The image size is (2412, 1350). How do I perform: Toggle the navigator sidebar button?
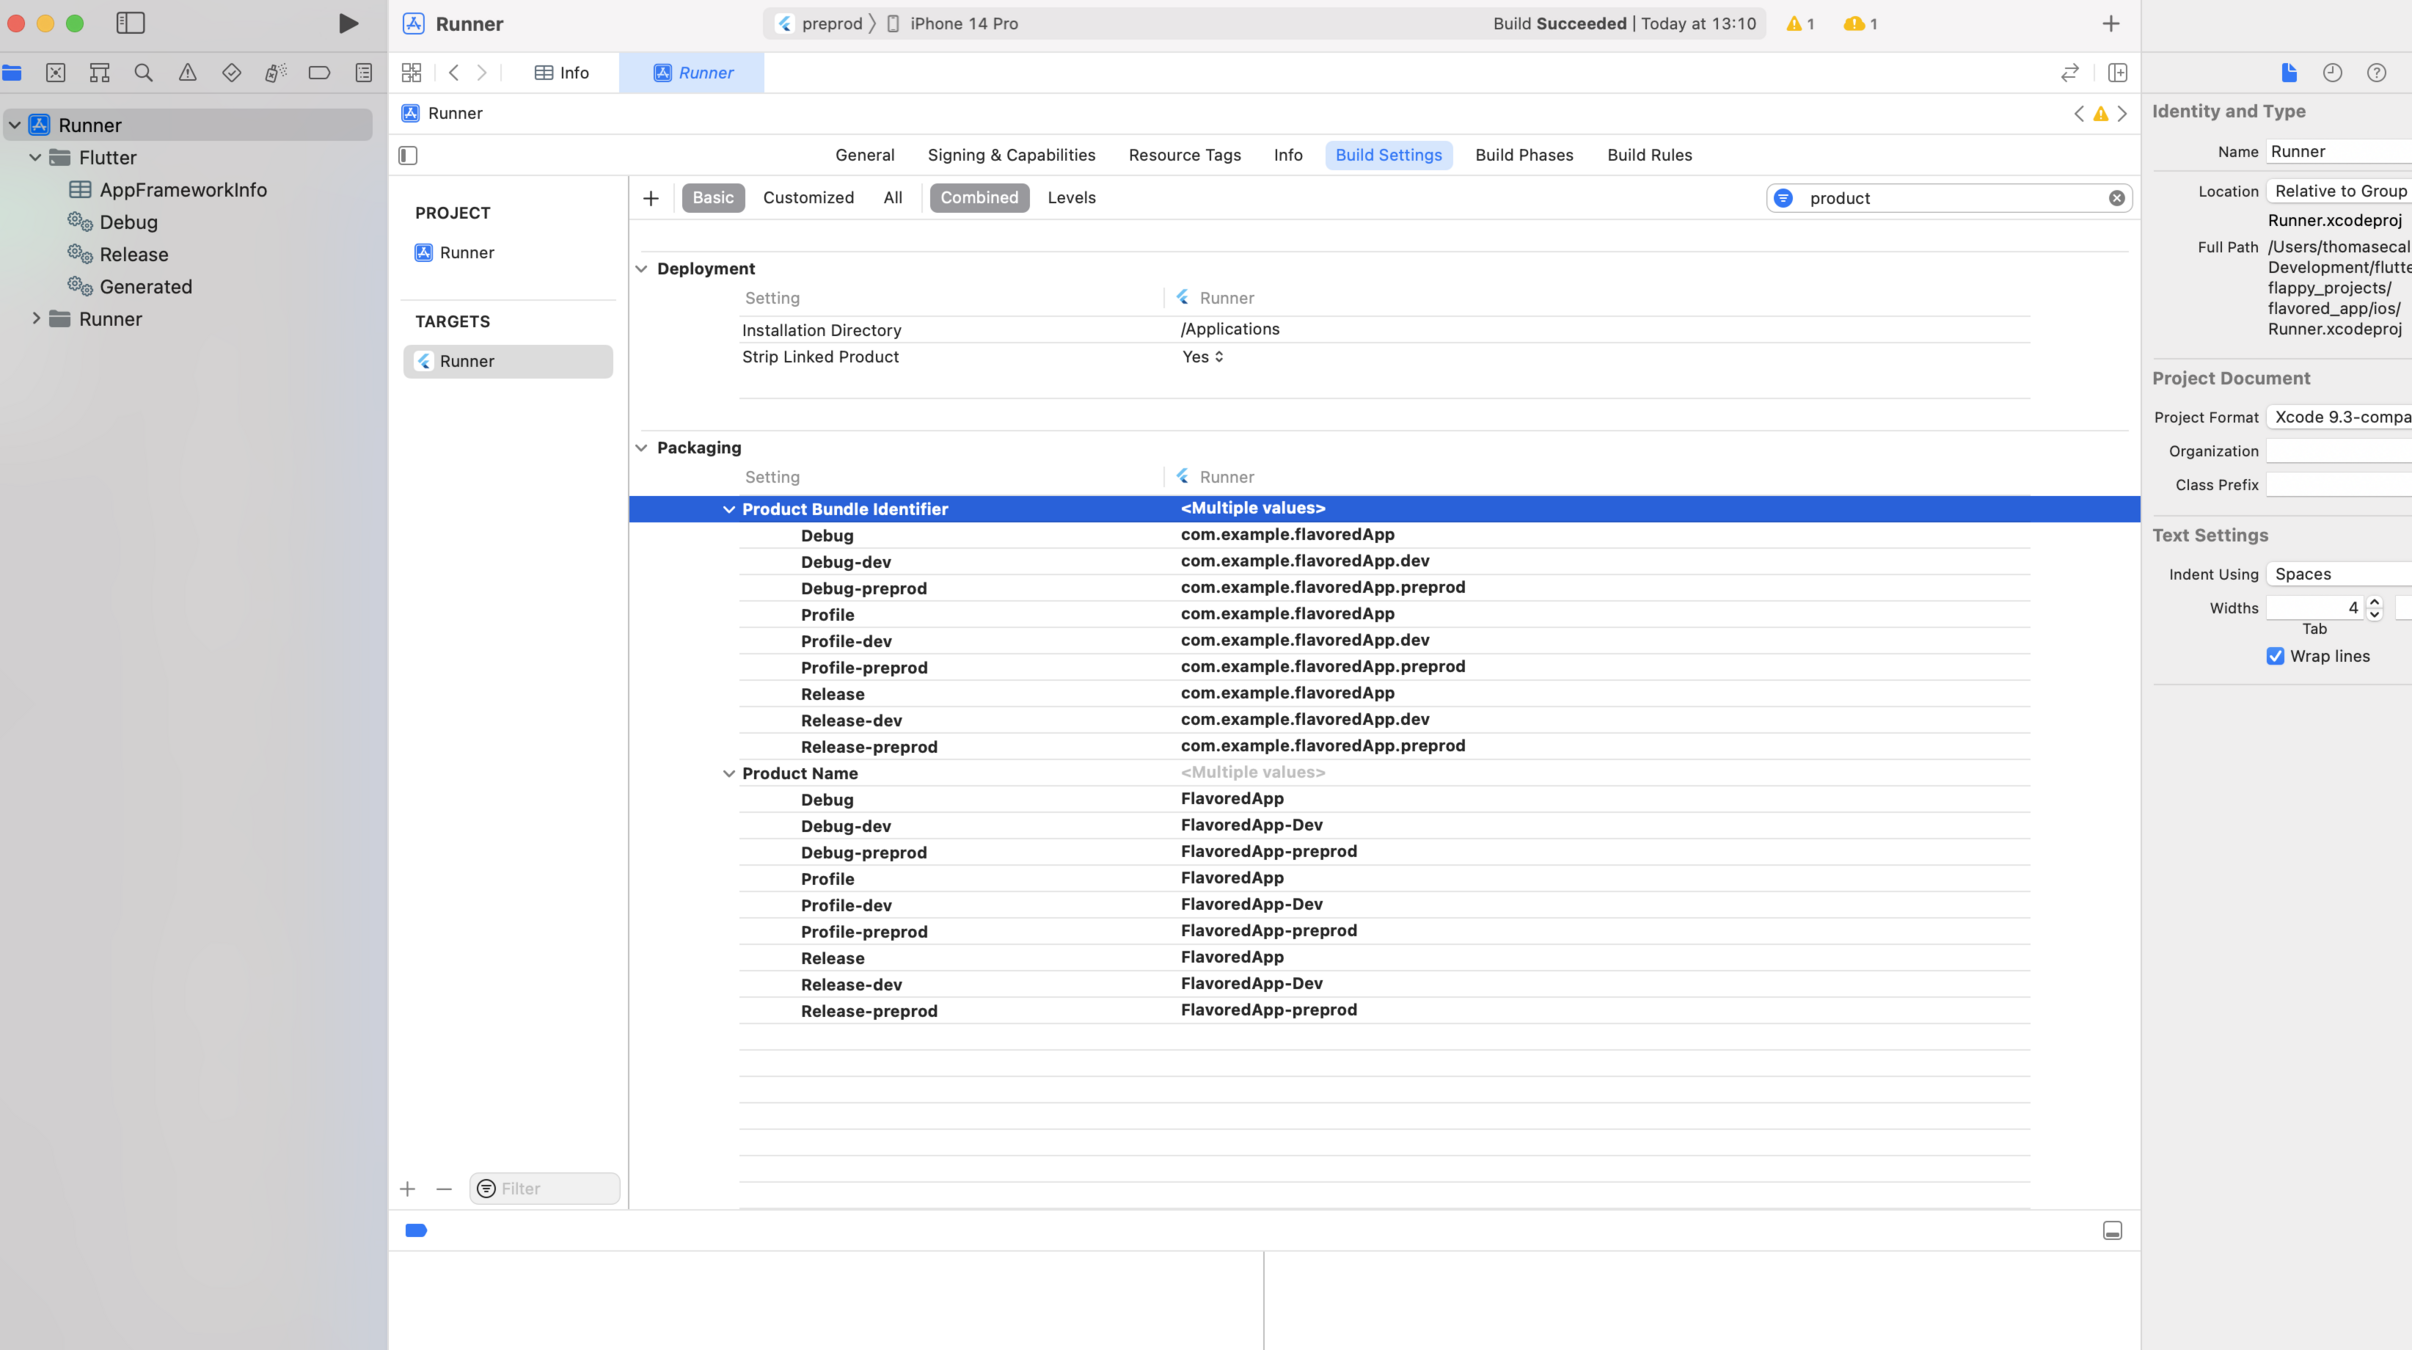tap(131, 23)
